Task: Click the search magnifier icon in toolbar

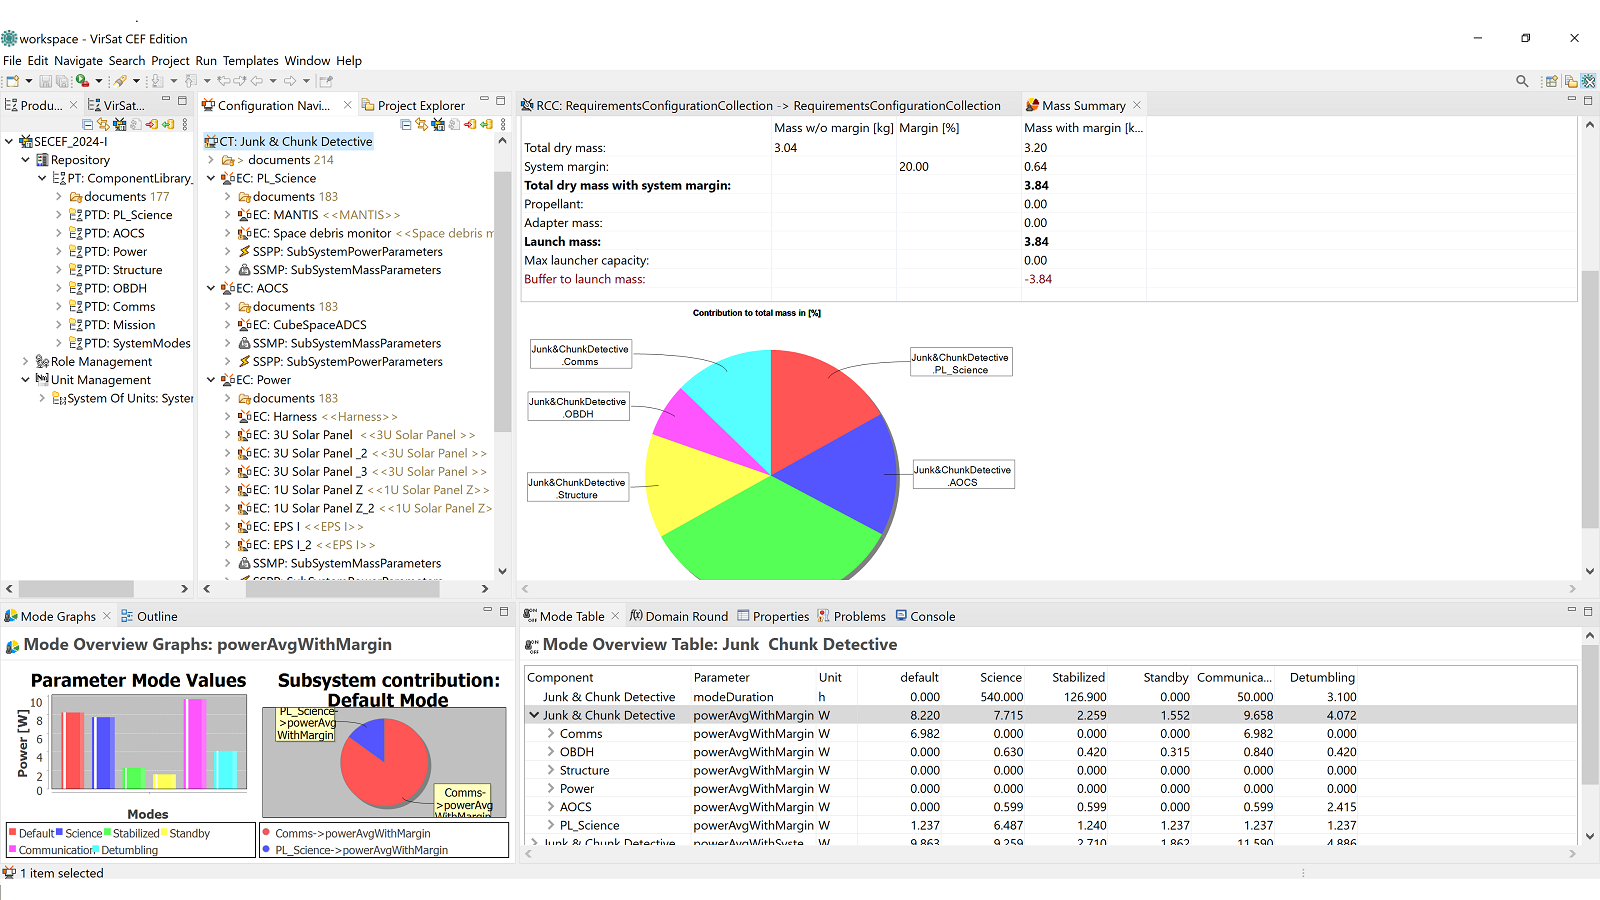Action: 1522,81
